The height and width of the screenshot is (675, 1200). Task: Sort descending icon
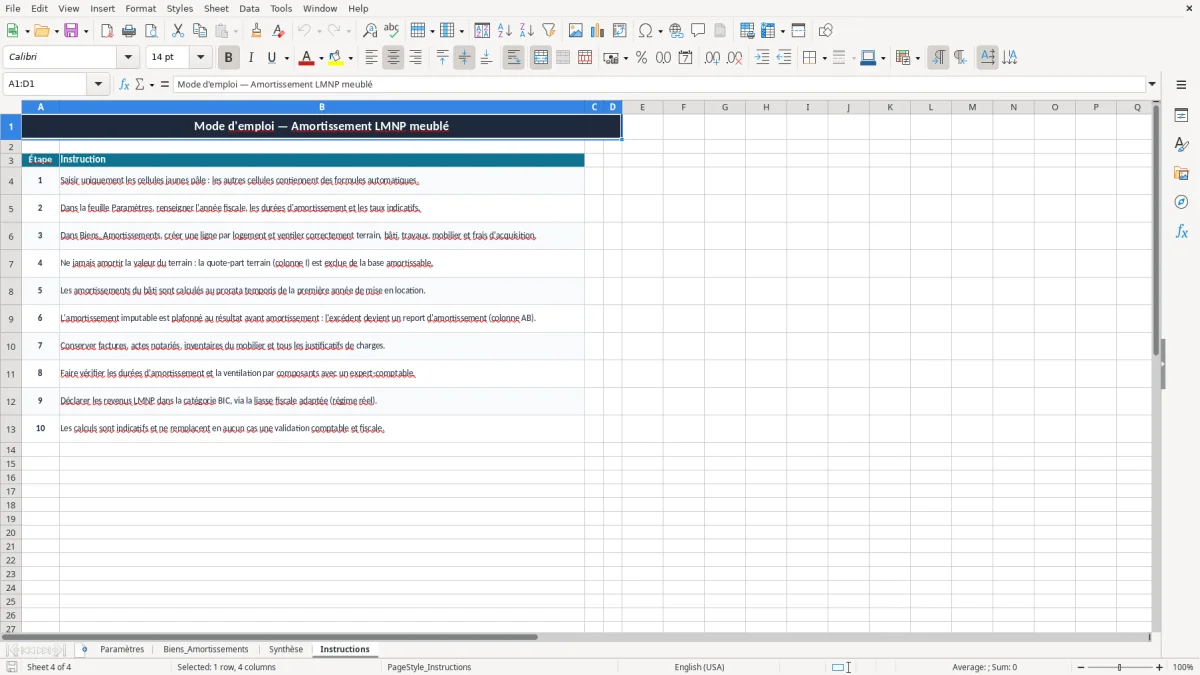coord(527,31)
